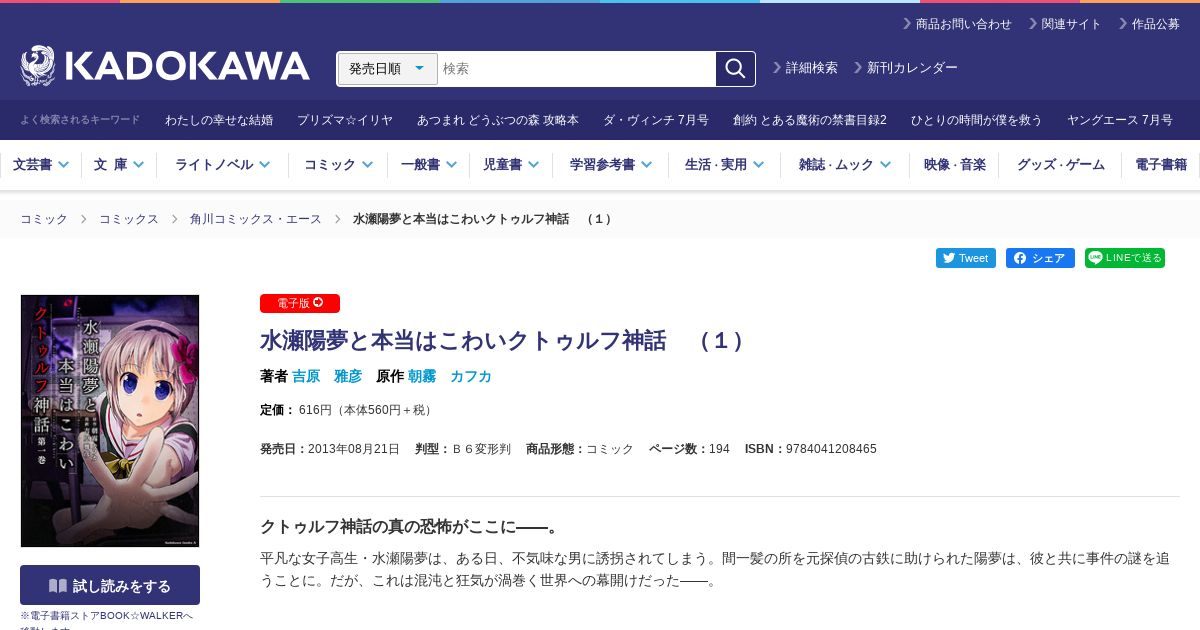Select keyword ヤングエース 7月号
This screenshot has width=1200, height=630.
tap(1120, 120)
